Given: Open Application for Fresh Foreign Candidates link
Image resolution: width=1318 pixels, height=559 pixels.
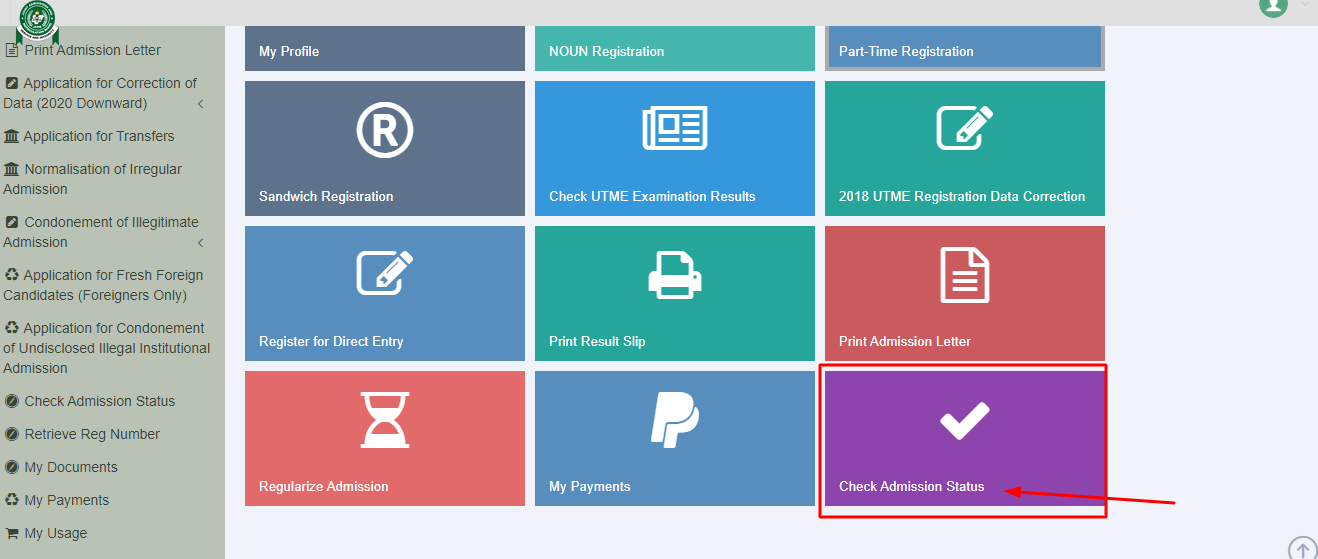Looking at the screenshot, I should point(103,285).
